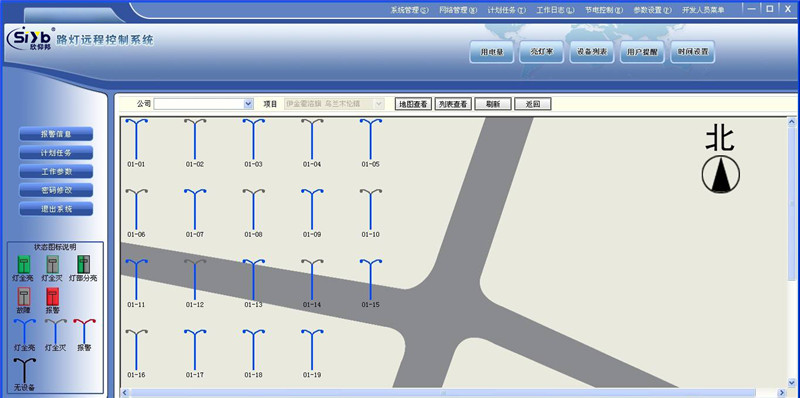
Task: Click the red 报警 controller legend icon
Action: pos(53,296)
